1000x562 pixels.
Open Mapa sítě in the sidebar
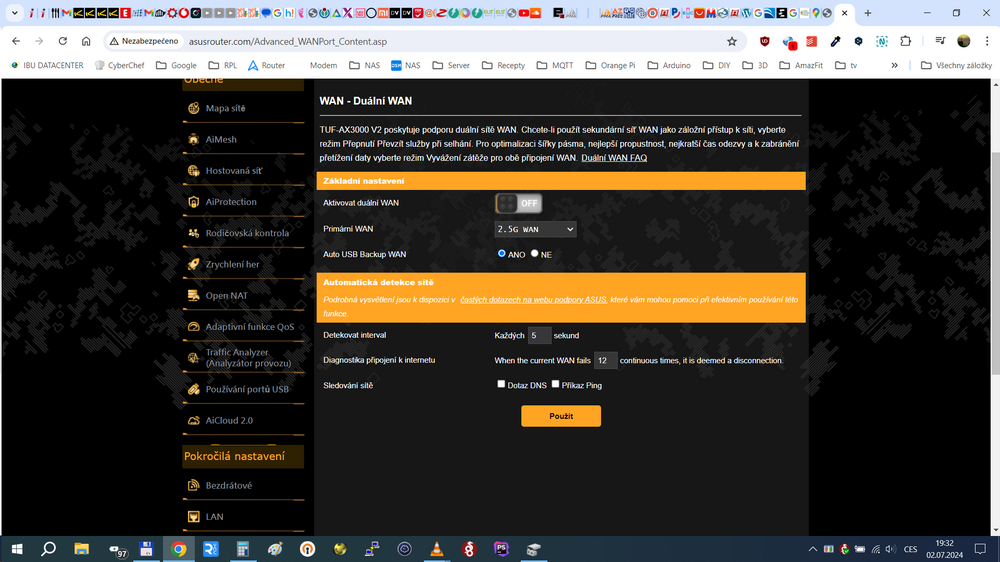pyautogui.click(x=225, y=108)
